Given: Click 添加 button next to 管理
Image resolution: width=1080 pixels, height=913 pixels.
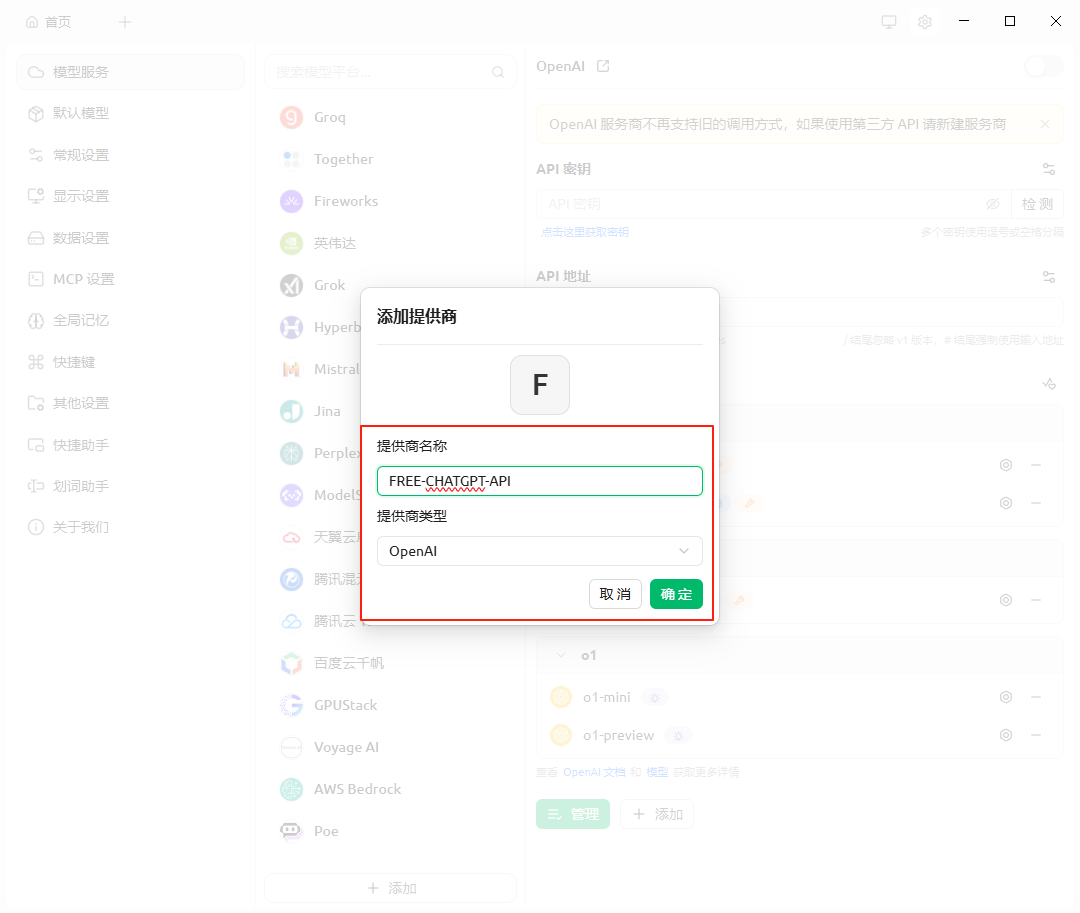Looking at the screenshot, I should [x=657, y=814].
